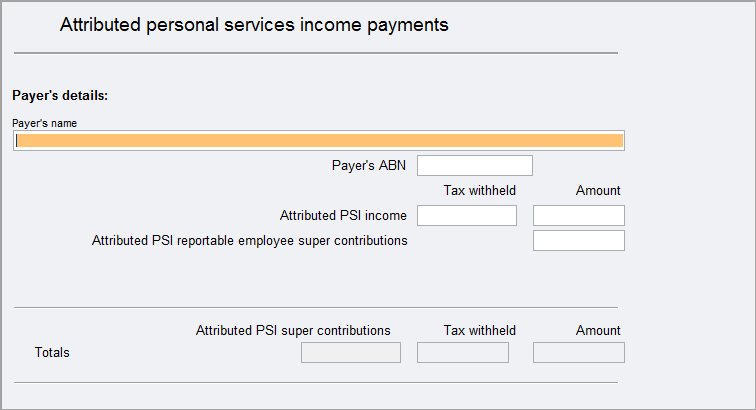The width and height of the screenshot is (756, 410).
Task: Select Attributed PSI income Tax withheld field
Action: point(466,216)
